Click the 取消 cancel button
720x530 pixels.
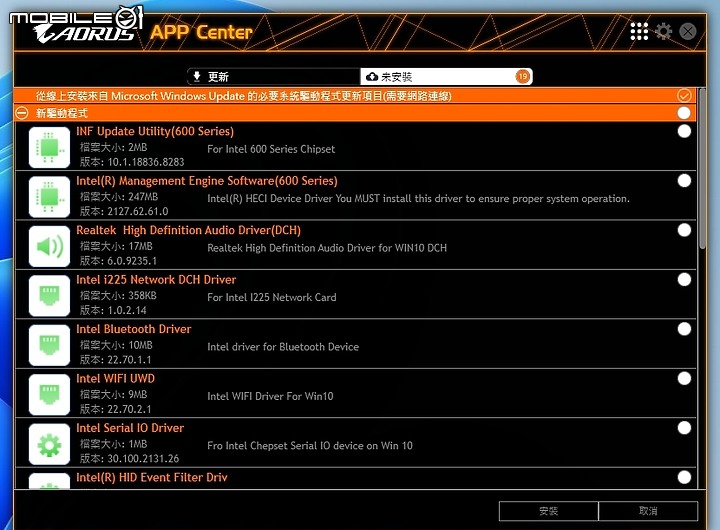tap(648, 511)
